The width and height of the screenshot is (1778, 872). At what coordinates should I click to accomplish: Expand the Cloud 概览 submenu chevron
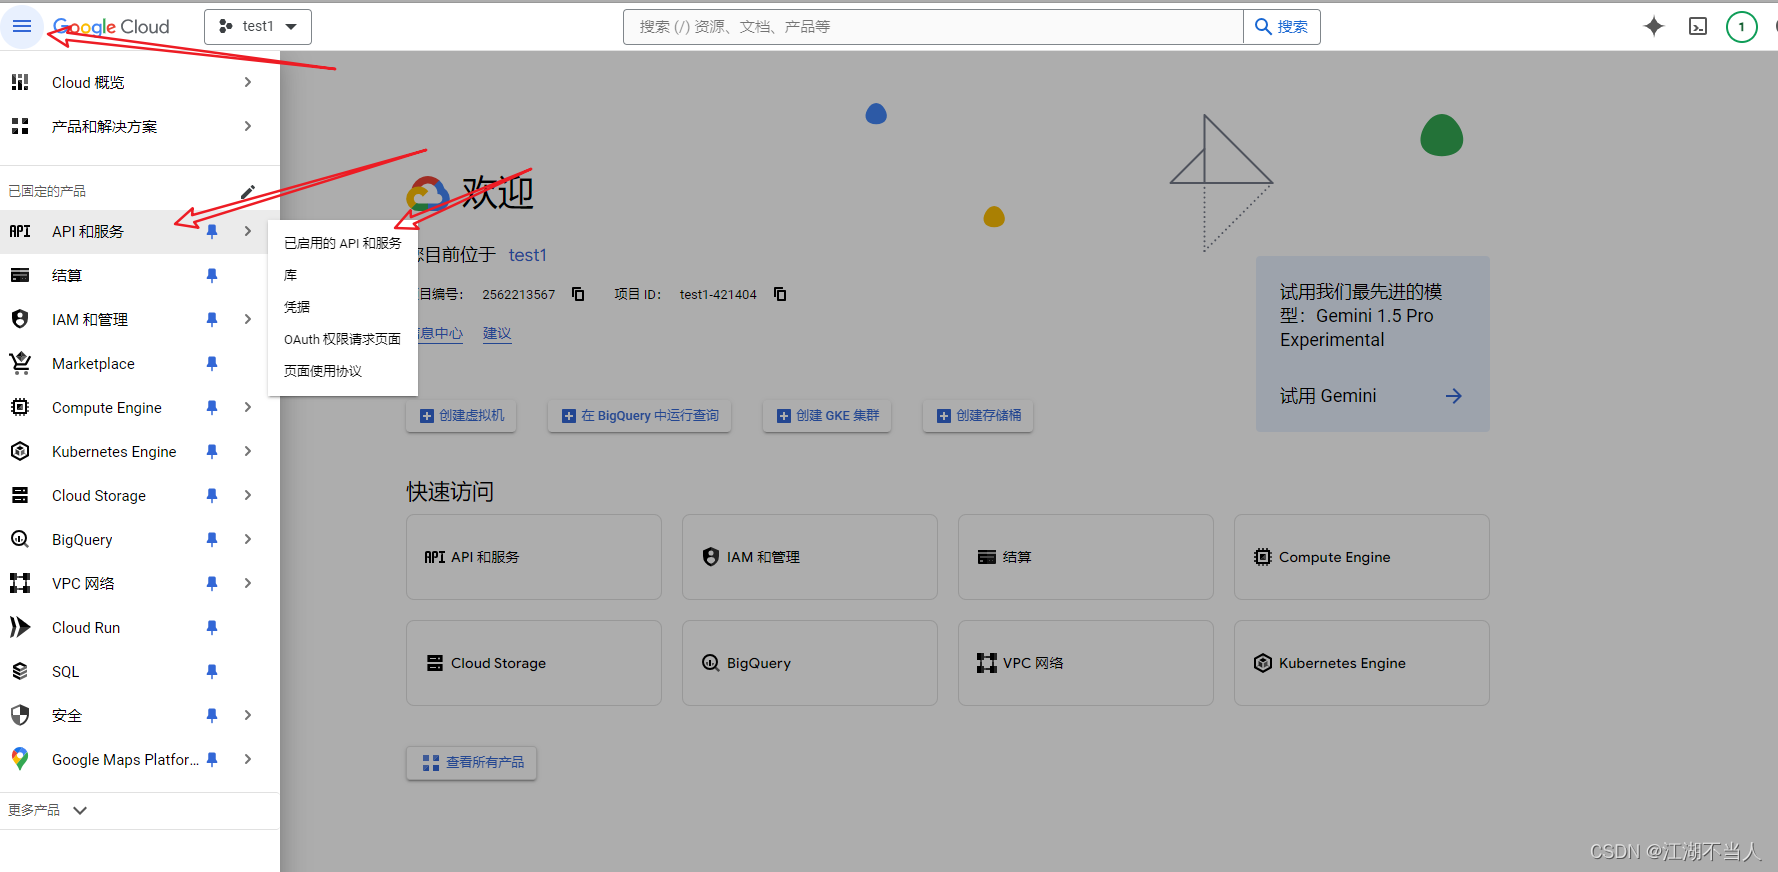(x=248, y=82)
